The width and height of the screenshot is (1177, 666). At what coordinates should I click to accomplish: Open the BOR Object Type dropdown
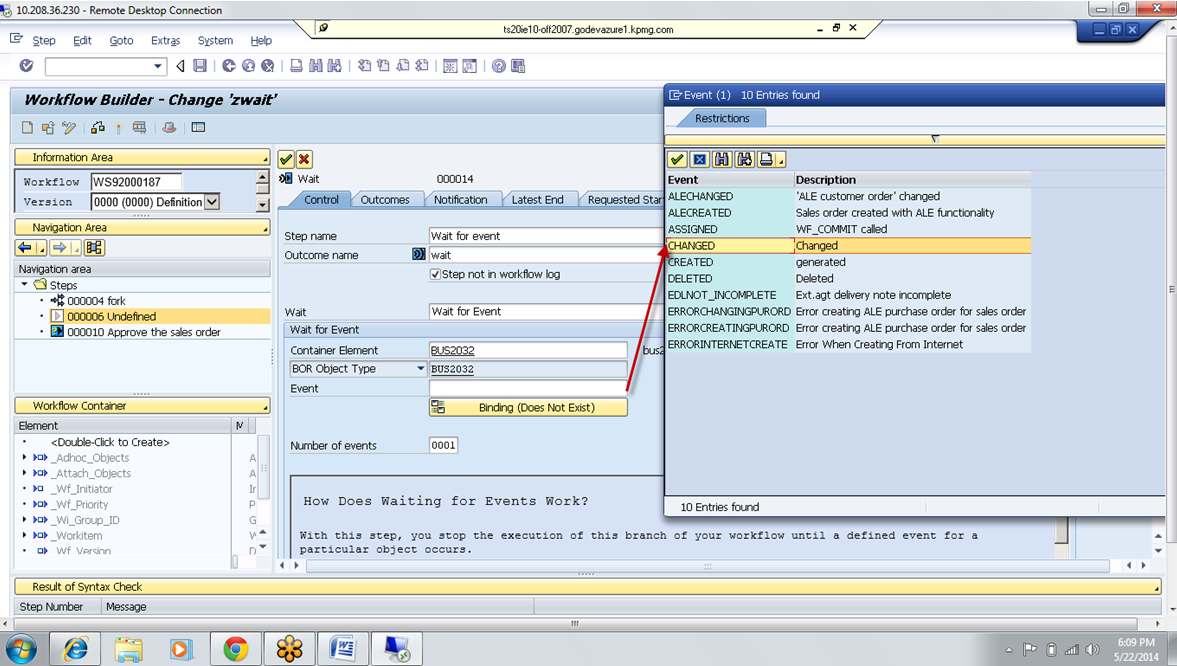click(419, 369)
